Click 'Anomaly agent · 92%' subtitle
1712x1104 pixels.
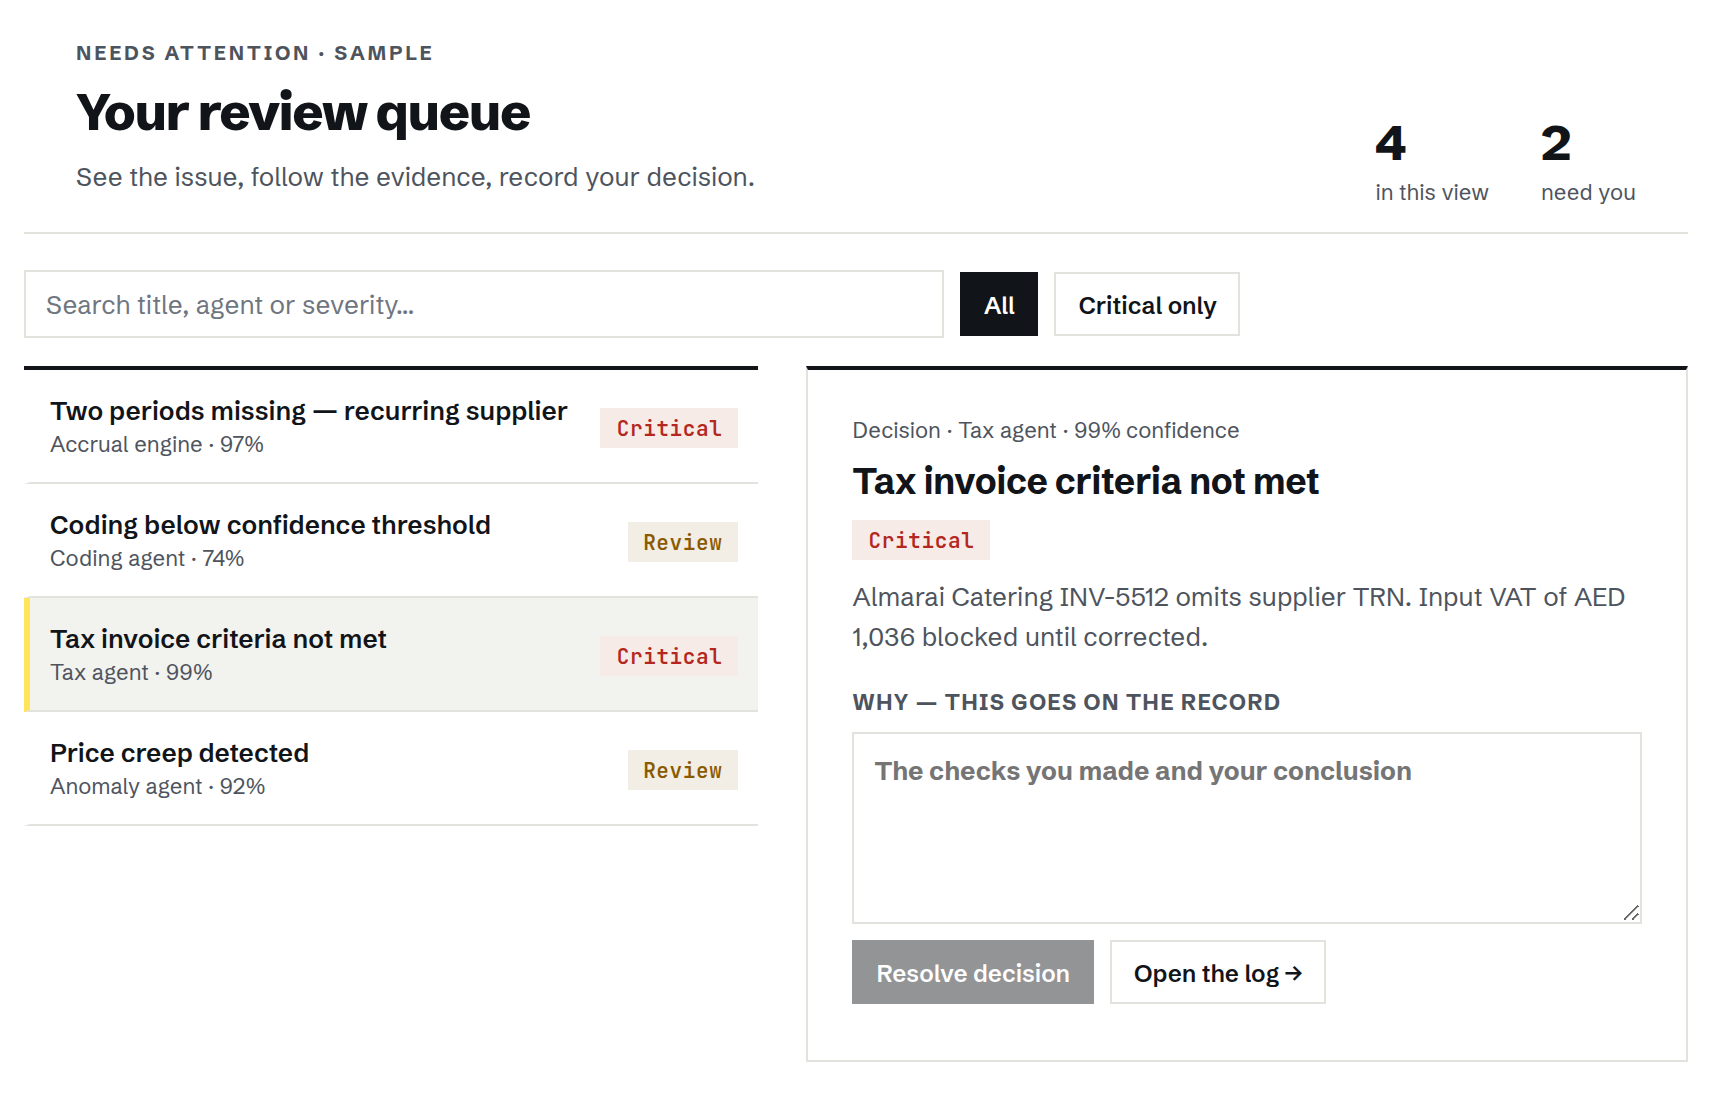coord(158,787)
